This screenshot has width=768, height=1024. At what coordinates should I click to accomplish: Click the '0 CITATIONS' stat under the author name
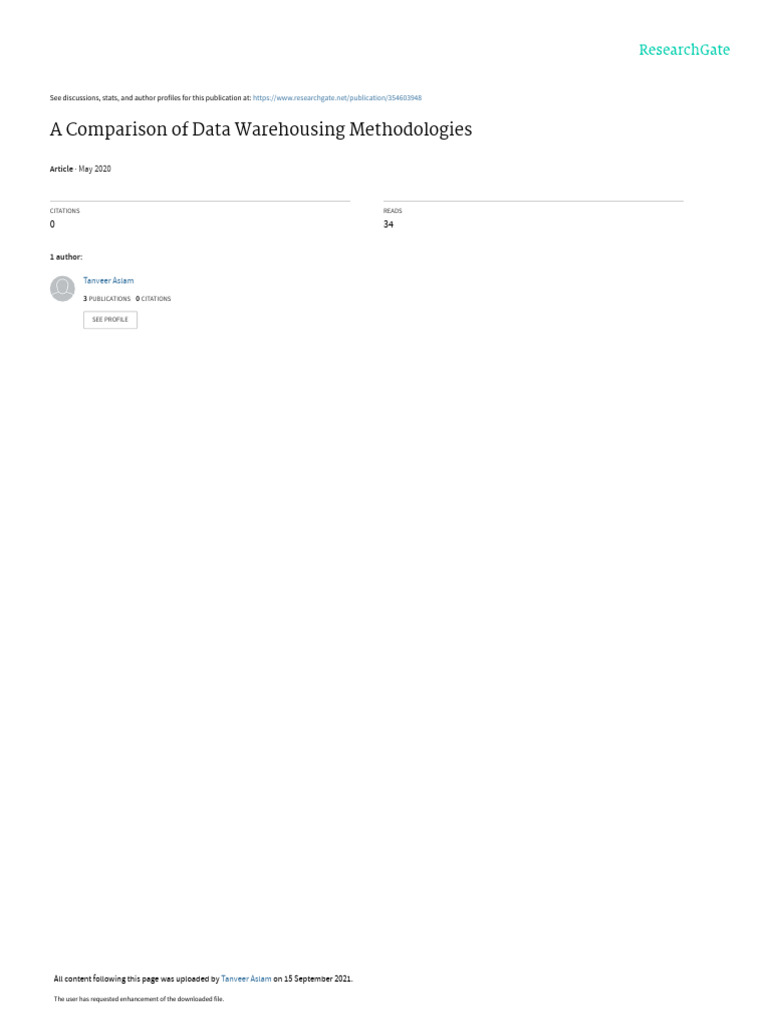153,298
